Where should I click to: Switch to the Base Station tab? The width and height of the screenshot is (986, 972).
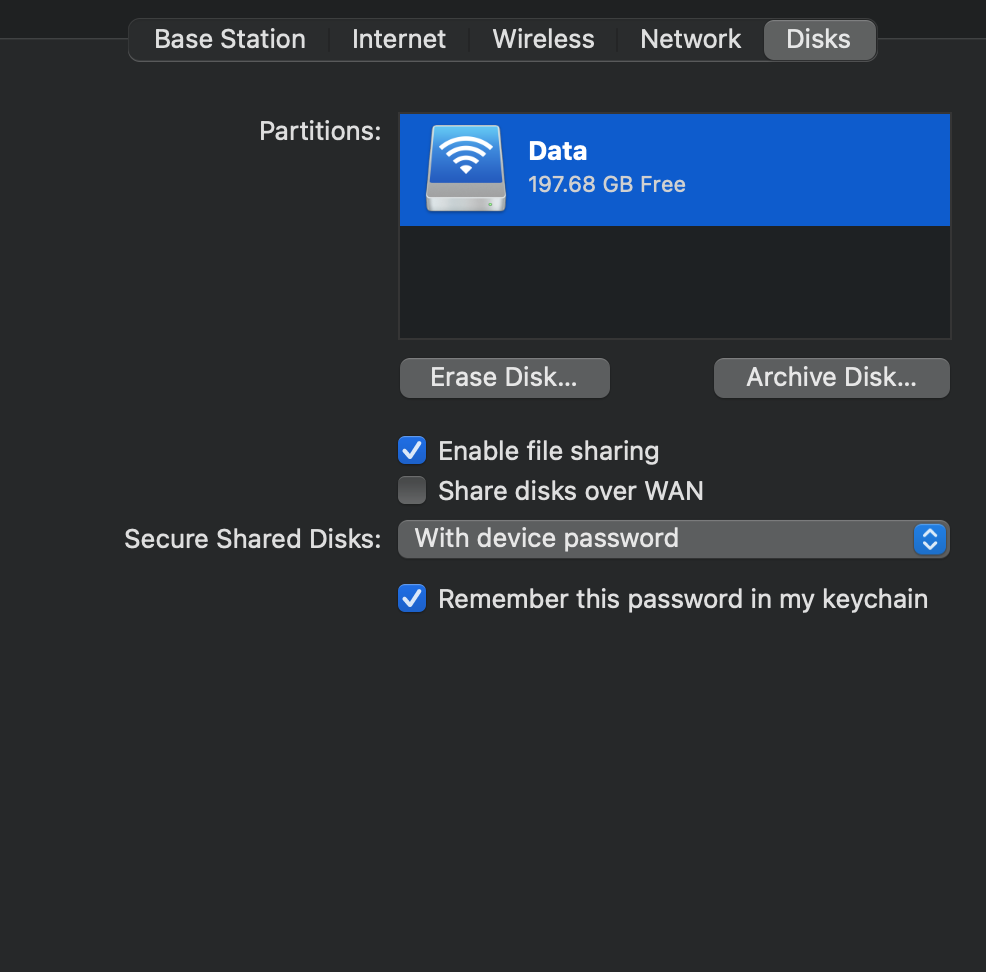(x=230, y=40)
